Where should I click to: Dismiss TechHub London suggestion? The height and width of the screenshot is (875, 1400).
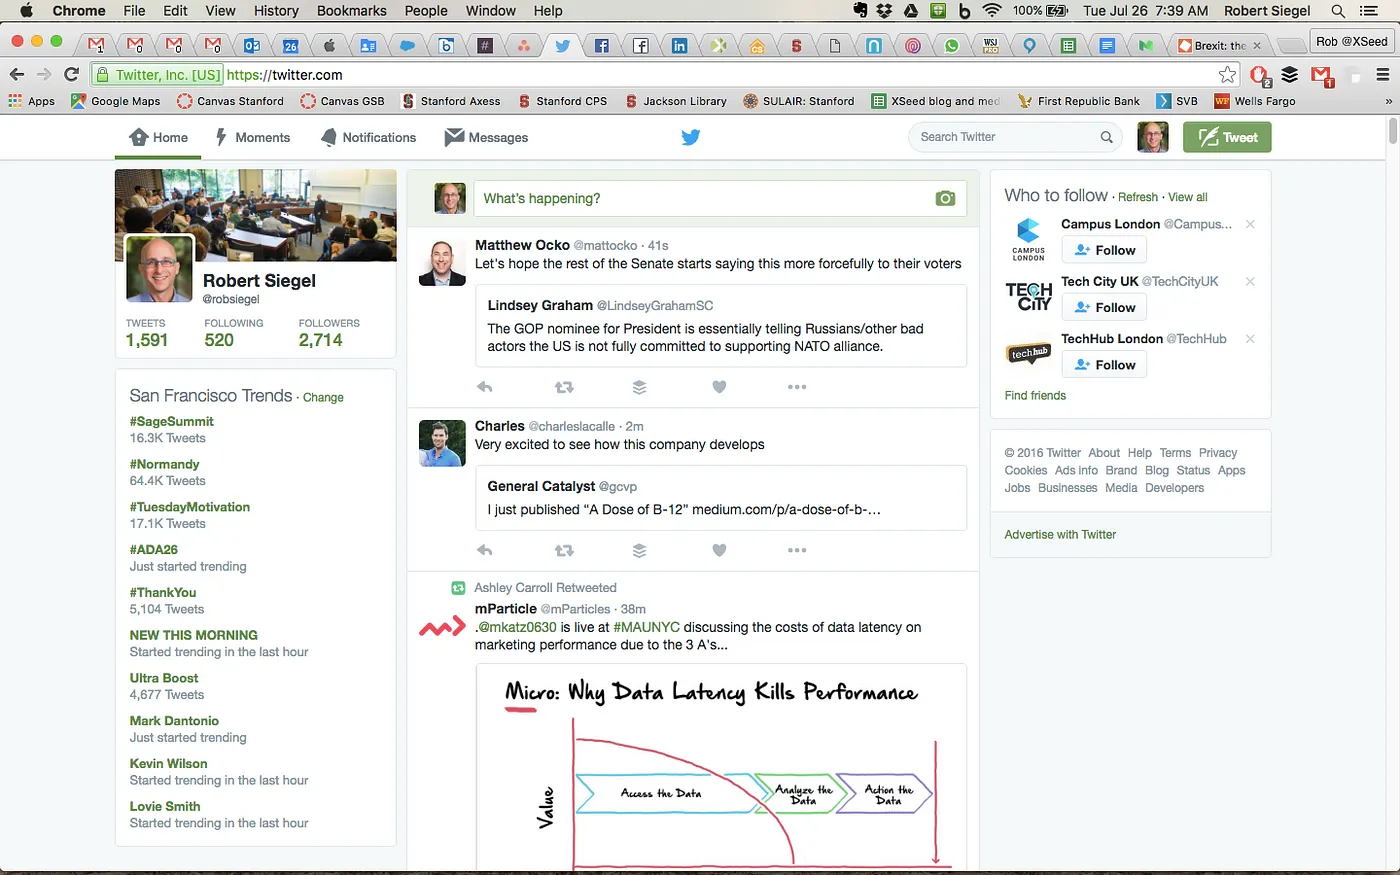point(1250,339)
